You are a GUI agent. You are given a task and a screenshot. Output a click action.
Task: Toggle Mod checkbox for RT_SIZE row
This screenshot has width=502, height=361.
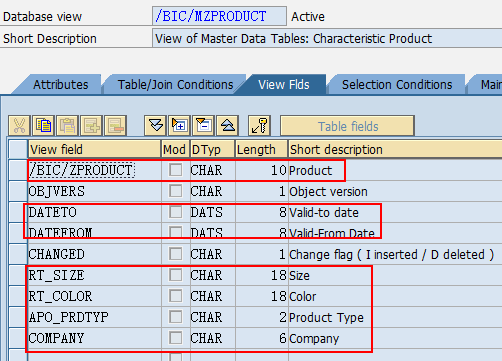point(175,275)
